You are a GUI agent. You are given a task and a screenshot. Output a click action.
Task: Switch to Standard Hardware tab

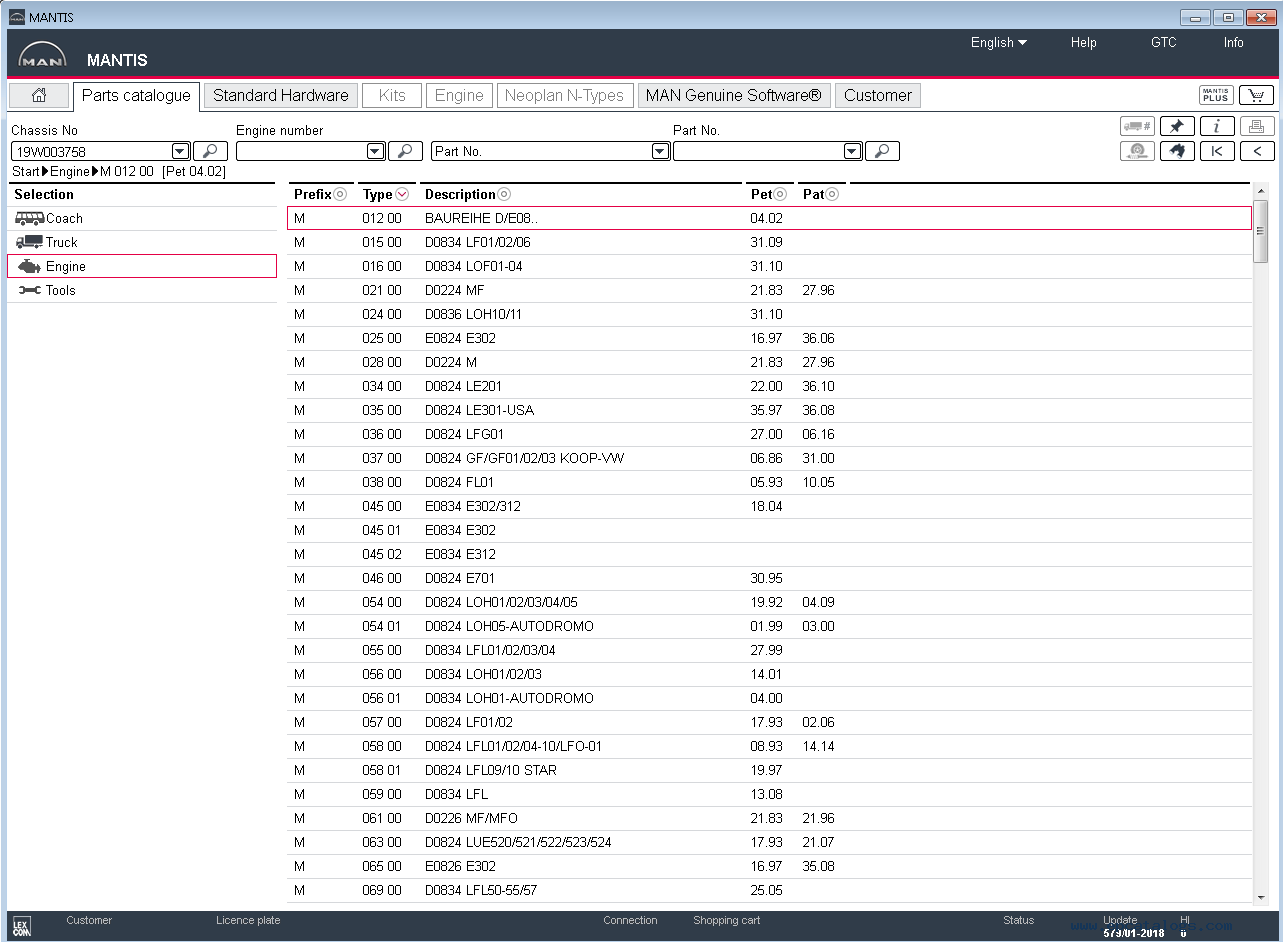point(281,96)
